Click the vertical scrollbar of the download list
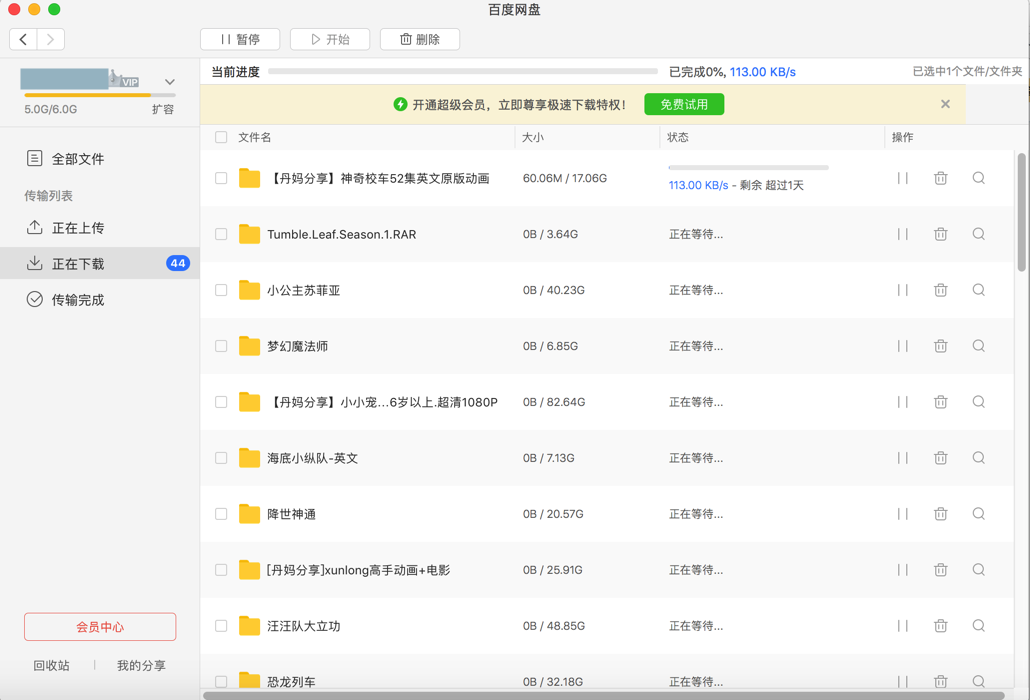 point(1021,212)
